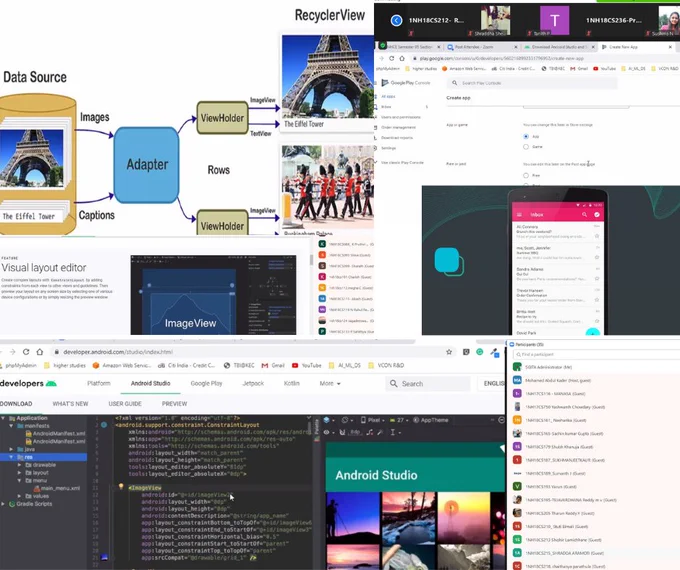Tap search icon in the phone Inbox header
Image resolution: width=680 pixels, height=570 pixels.
(584, 215)
